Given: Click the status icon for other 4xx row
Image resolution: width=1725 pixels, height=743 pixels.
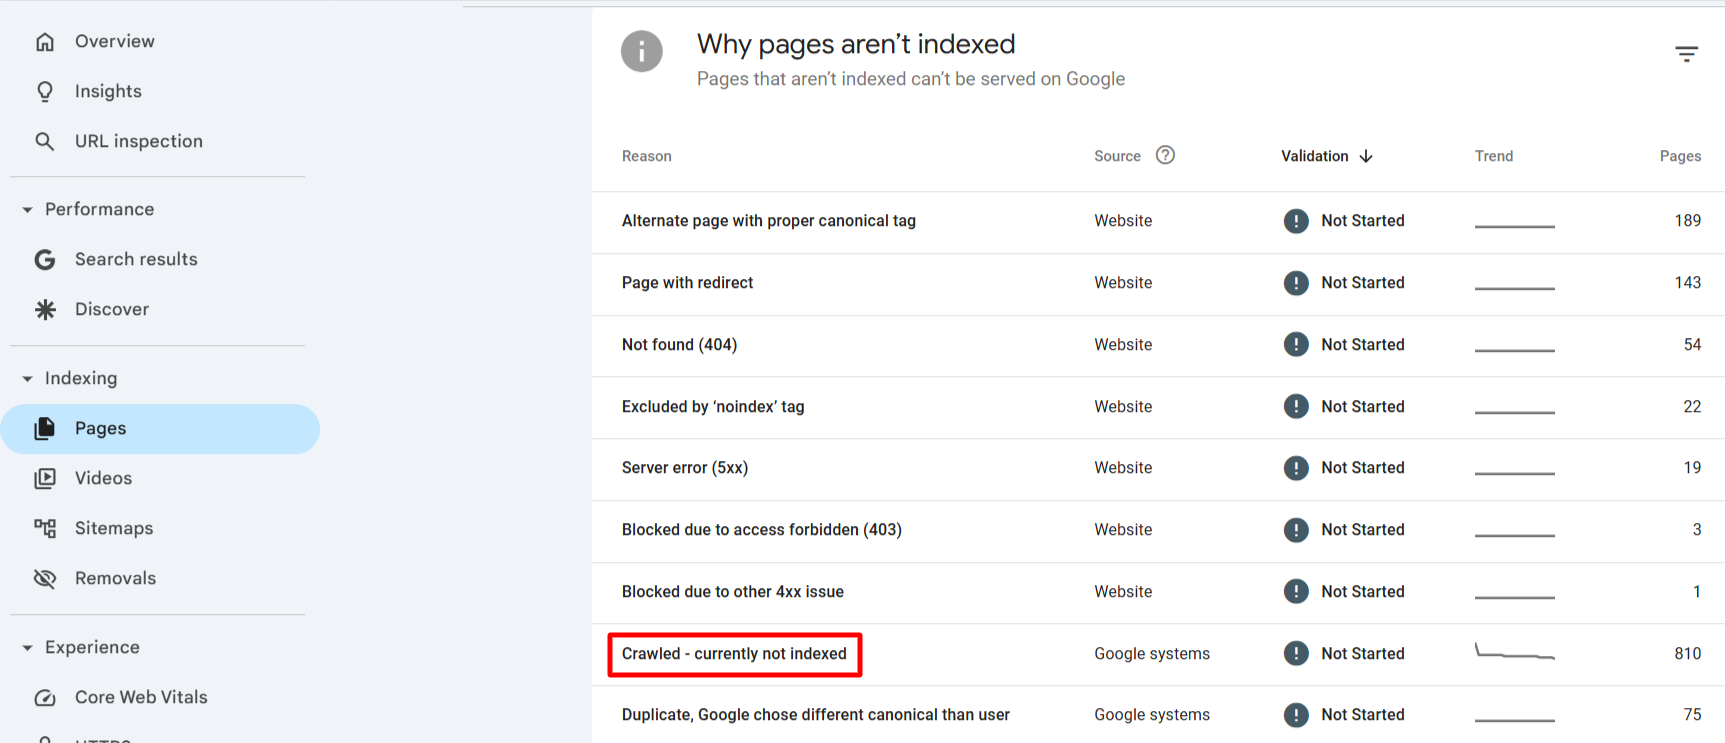Looking at the screenshot, I should point(1296,592).
